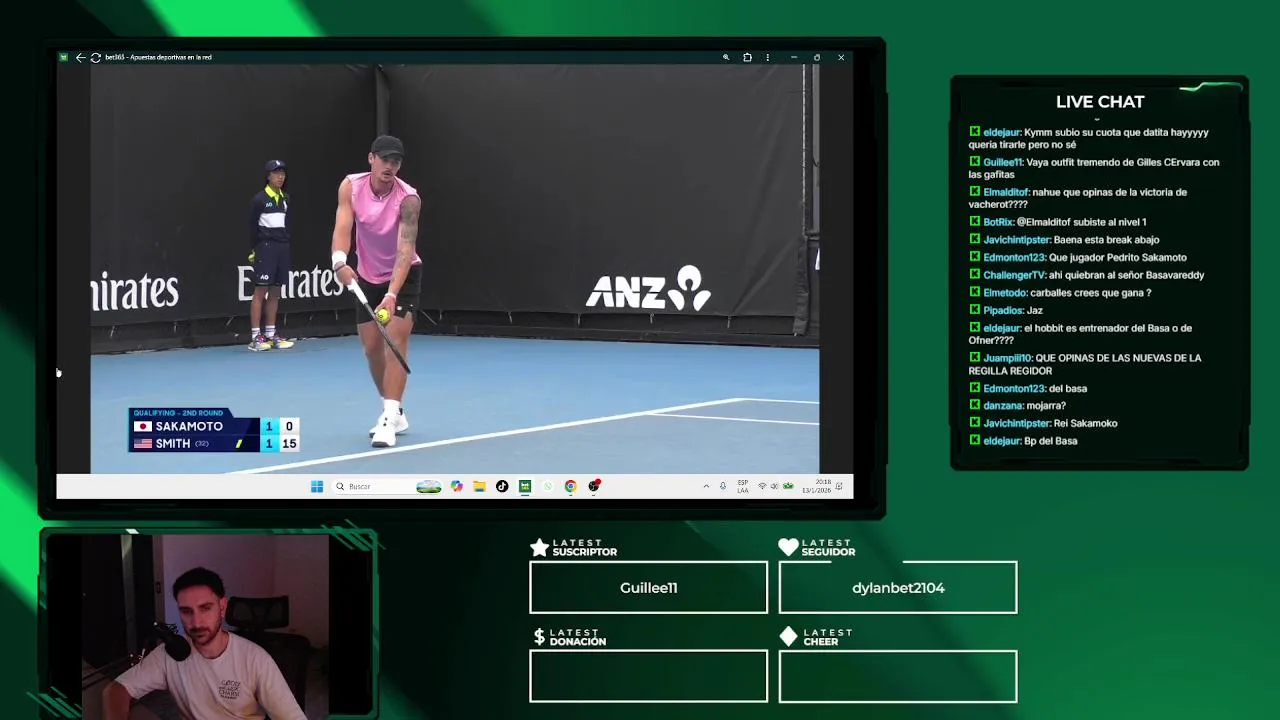The width and height of the screenshot is (1280, 720).
Task: Open the three-dot browser menu
Action: click(768, 57)
